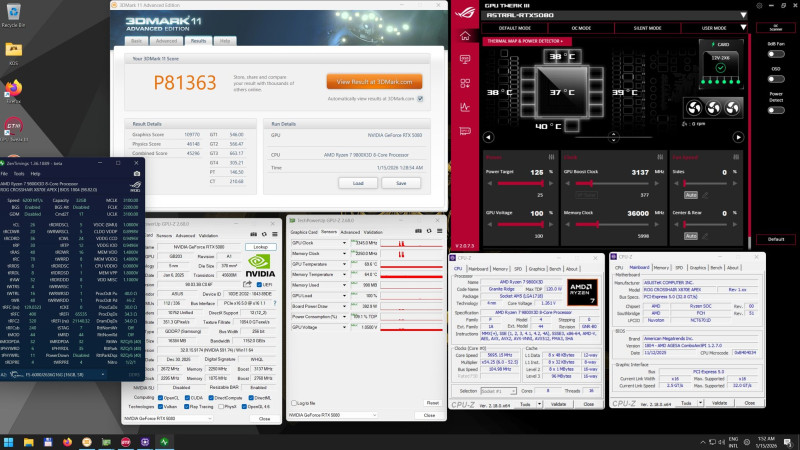Toggle automatically view results at 3DMark.com checkbox

pyautogui.click(x=420, y=99)
